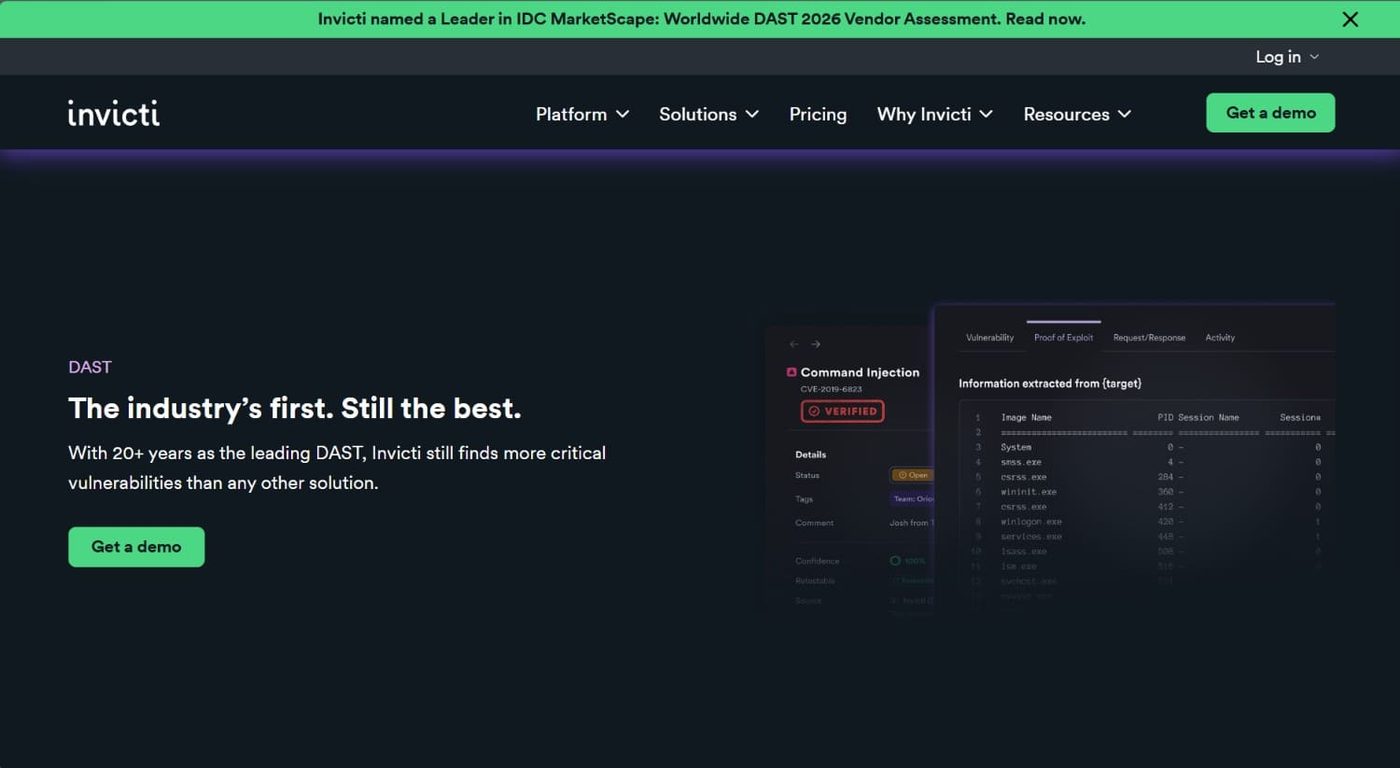Click Get a demo below the hero paragraph
Viewport: 1400px width, 768px height.
136,547
